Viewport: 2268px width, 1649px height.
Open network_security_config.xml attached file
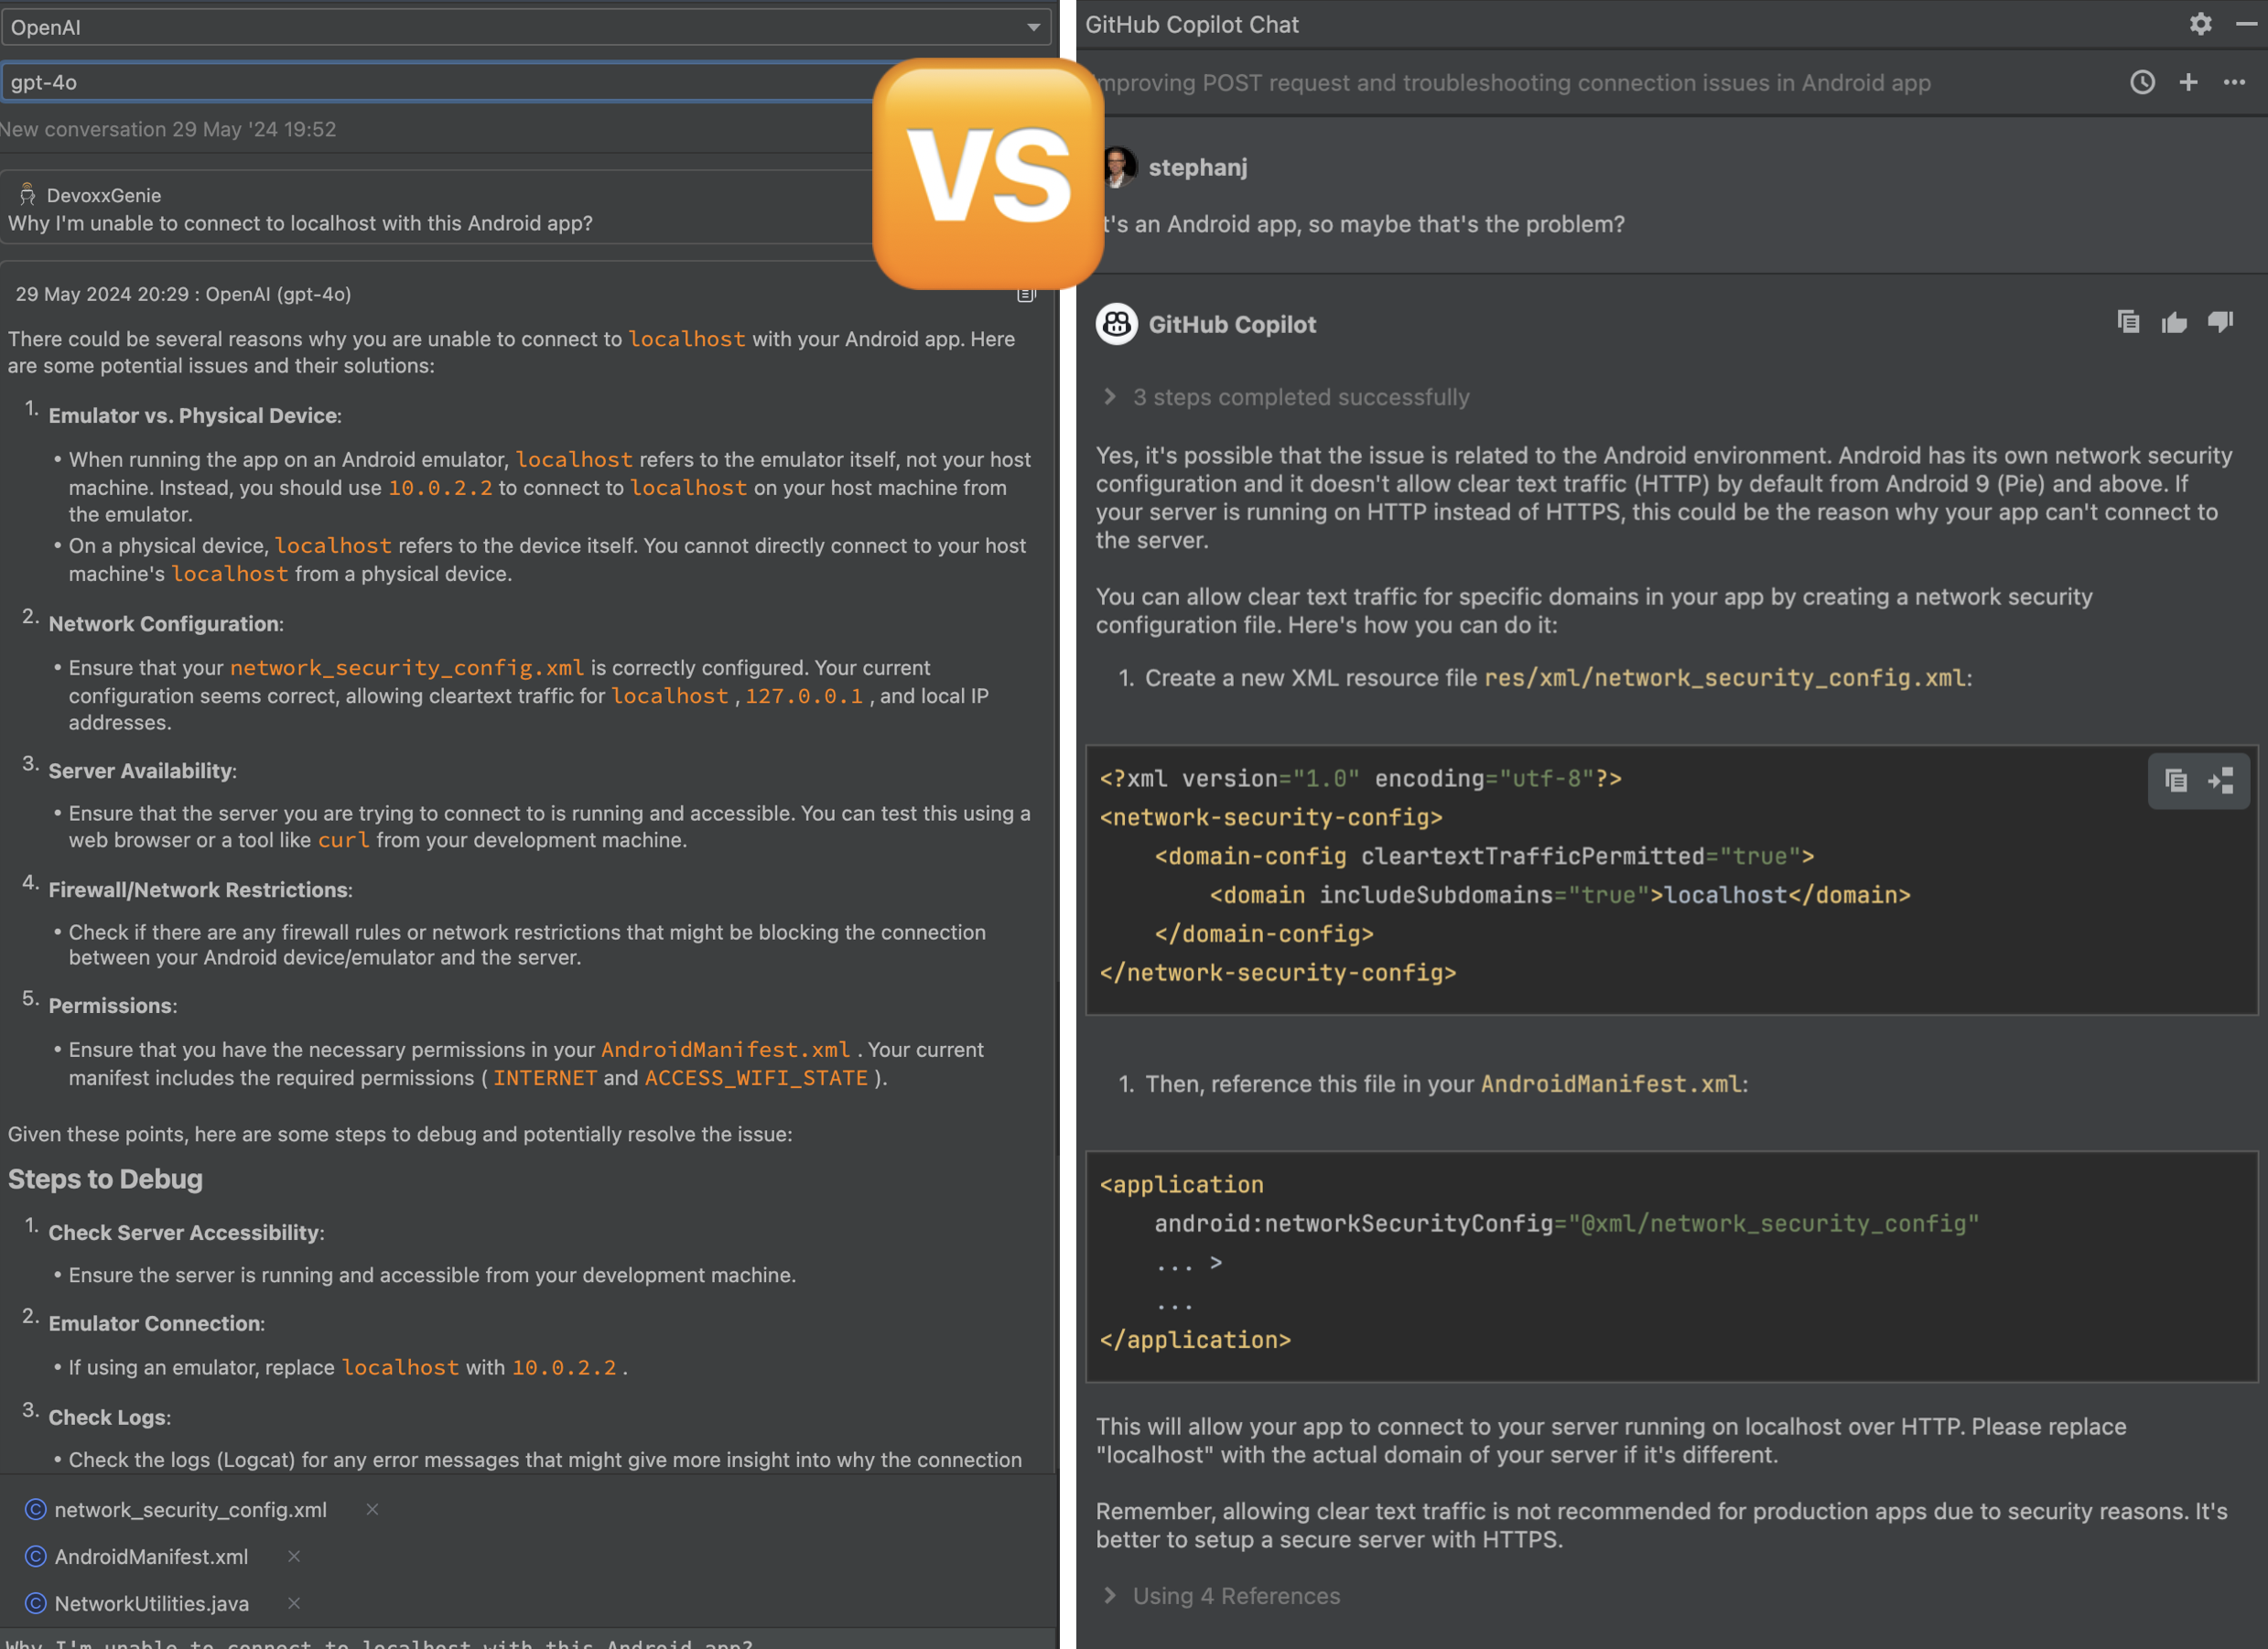[190, 1509]
